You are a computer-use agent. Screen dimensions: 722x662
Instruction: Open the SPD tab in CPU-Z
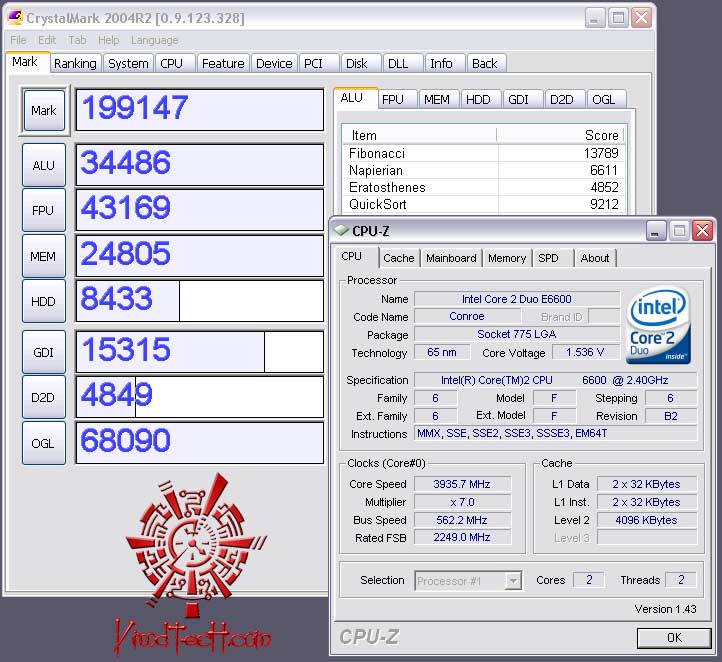[x=552, y=258]
